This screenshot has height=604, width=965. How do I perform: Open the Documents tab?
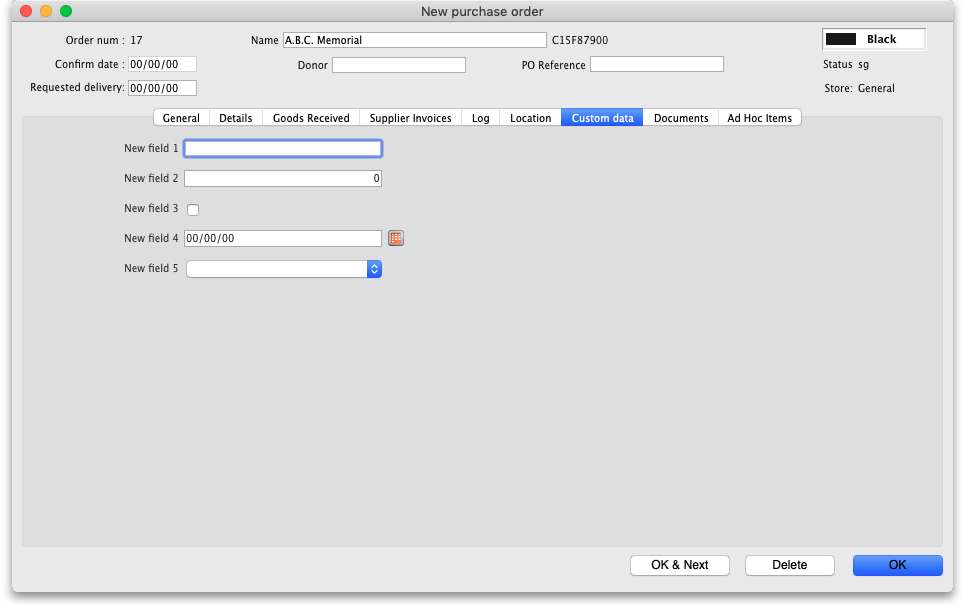click(681, 118)
